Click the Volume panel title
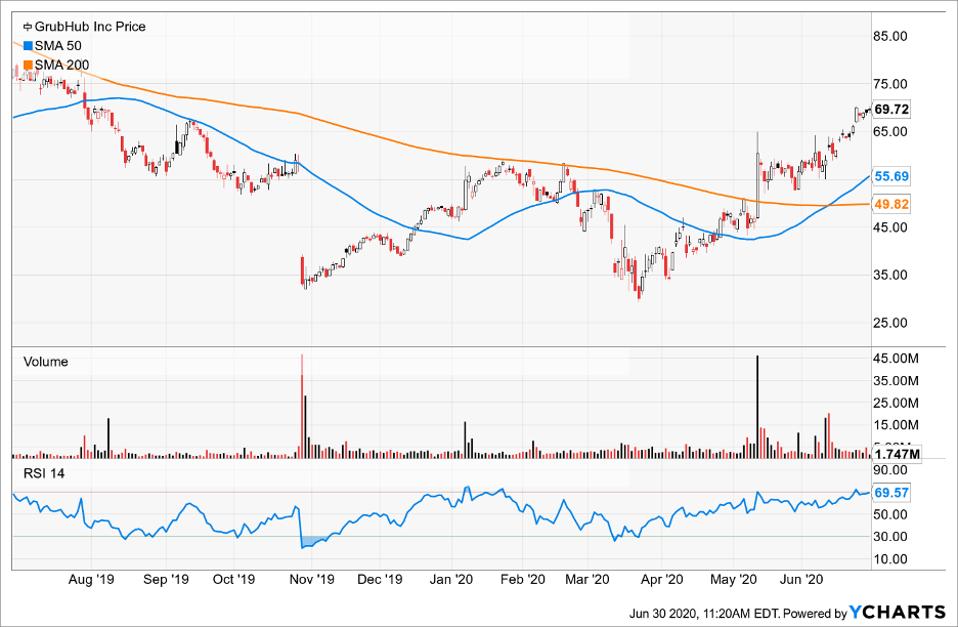This screenshot has height=627, width=958. tap(46, 361)
